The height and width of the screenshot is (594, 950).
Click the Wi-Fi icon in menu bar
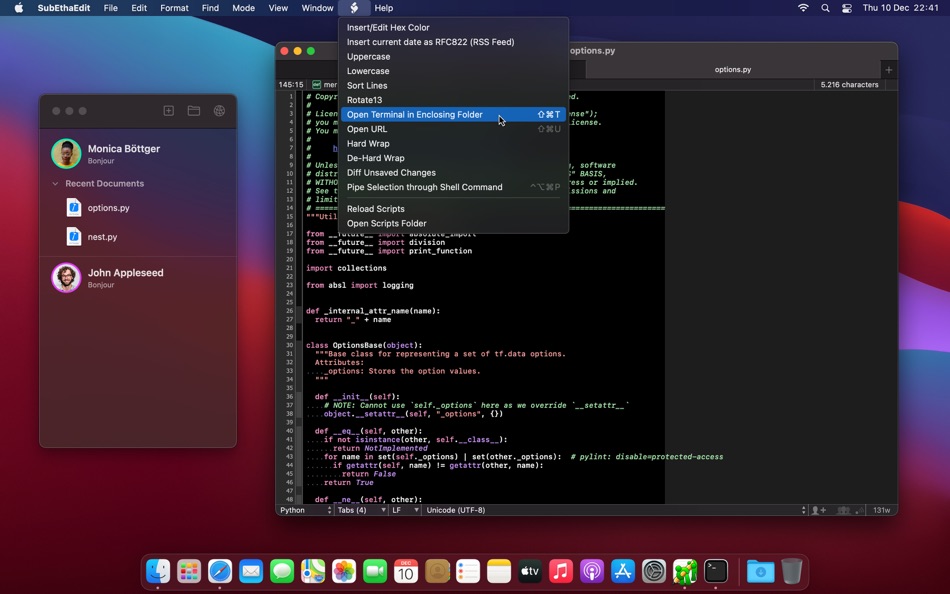point(803,8)
